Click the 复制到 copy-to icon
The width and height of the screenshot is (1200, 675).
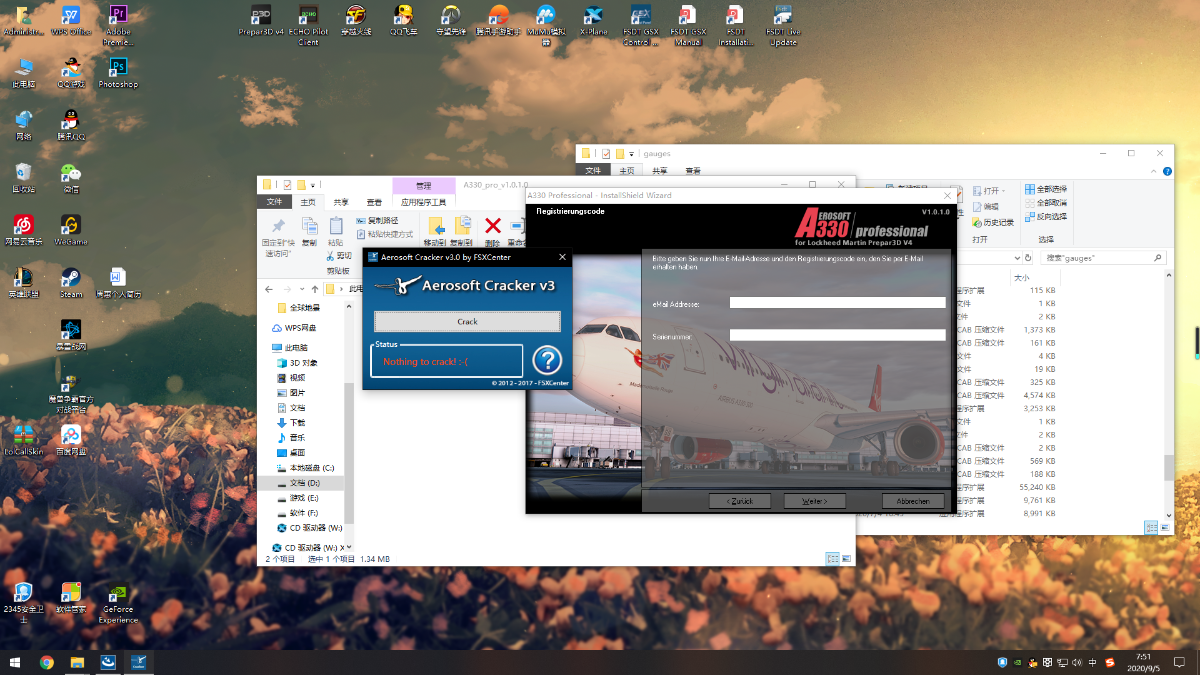(462, 226)
